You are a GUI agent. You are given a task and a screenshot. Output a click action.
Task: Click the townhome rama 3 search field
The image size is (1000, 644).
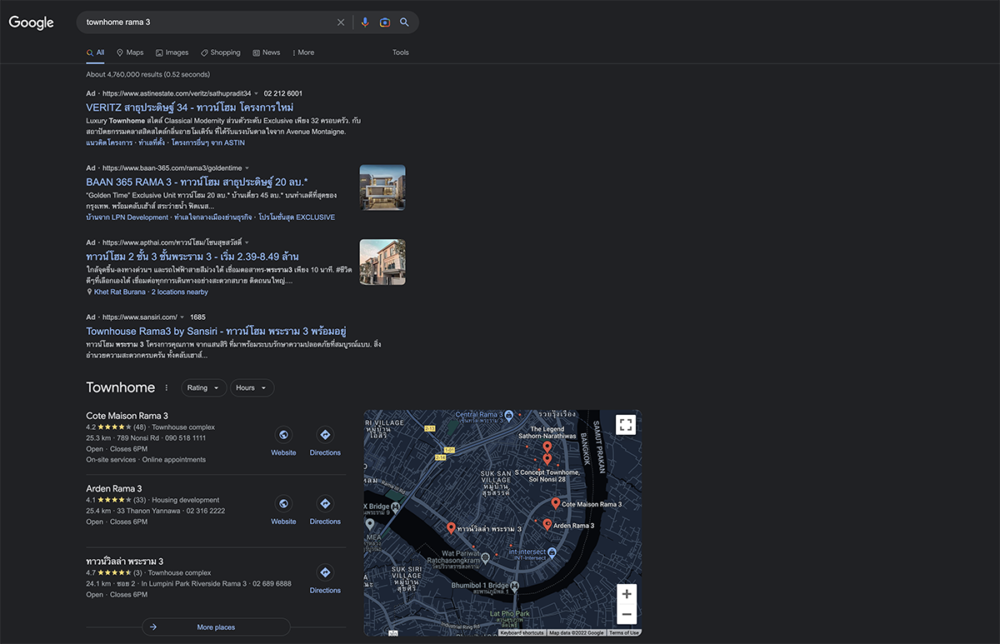207,22
